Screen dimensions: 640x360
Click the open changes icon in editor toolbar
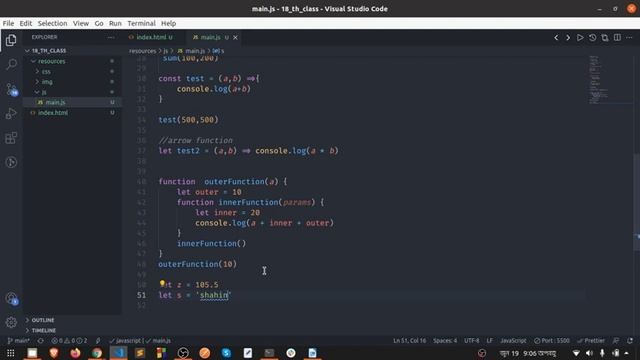tap(604, 38)
